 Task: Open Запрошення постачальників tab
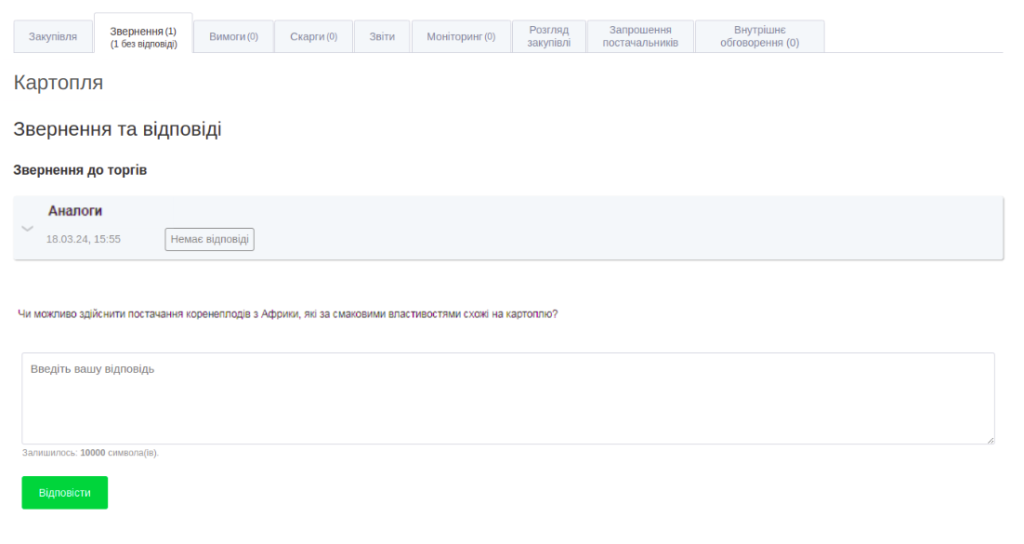640,37
